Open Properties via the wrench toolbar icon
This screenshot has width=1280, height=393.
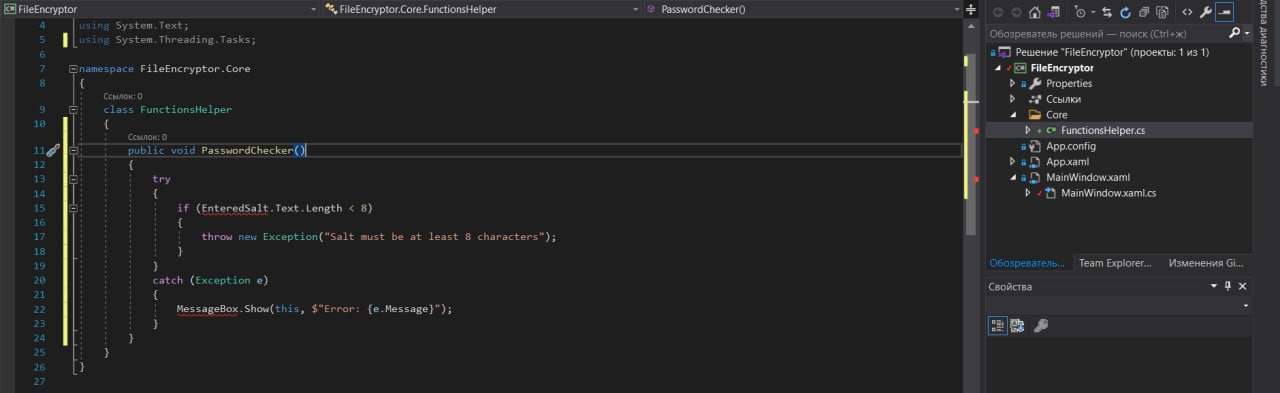pos(1206,12)
